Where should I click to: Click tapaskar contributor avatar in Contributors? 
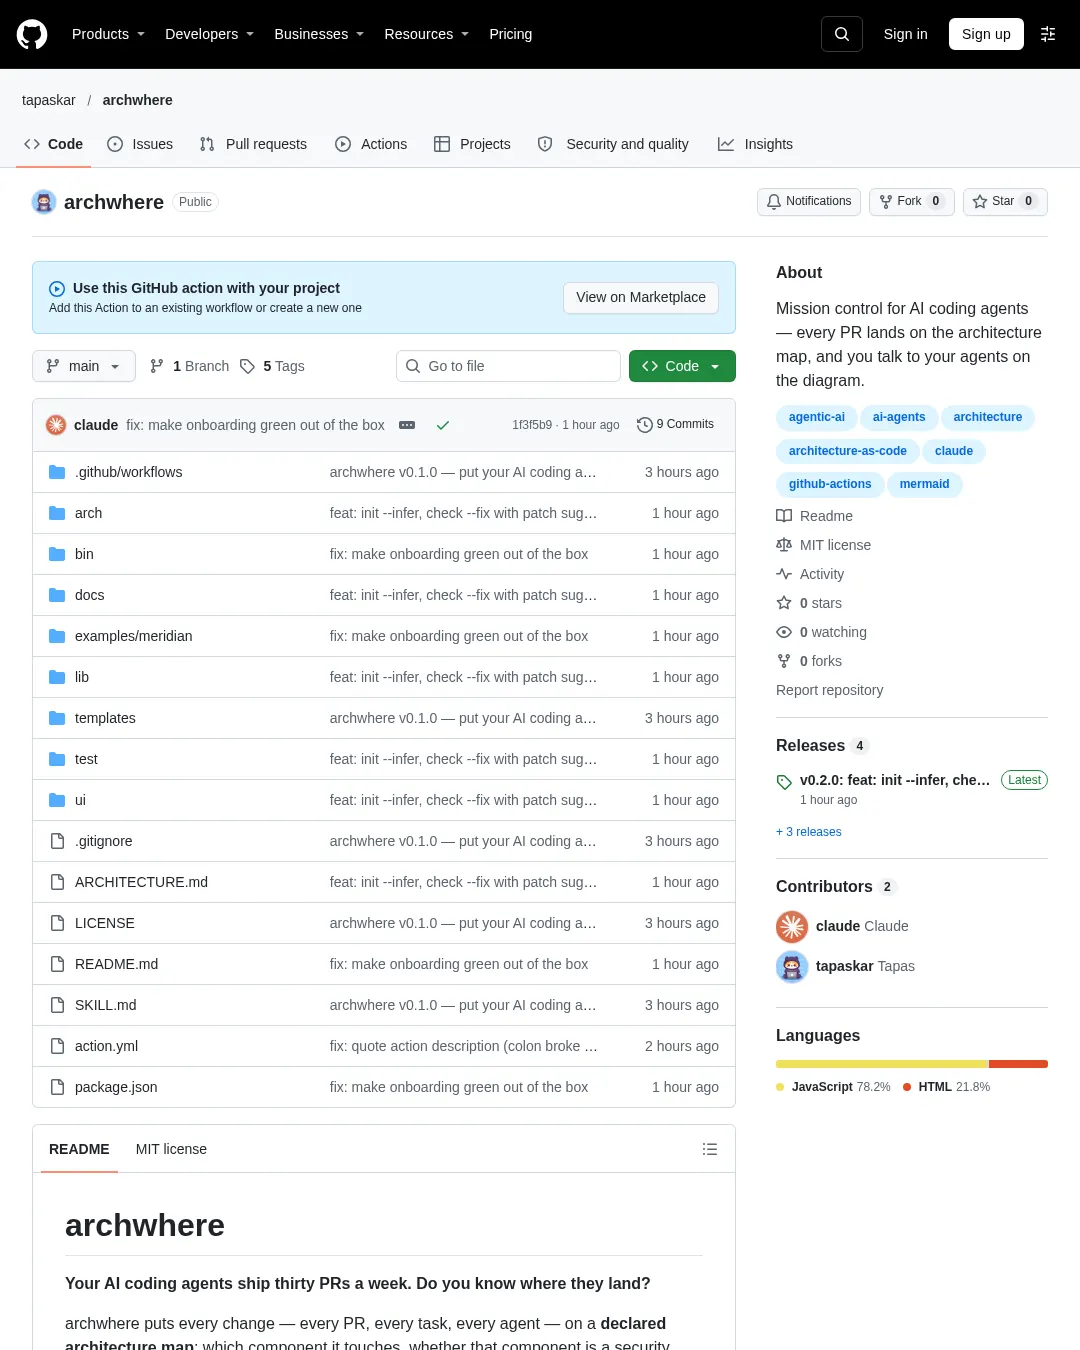click(792, 967)
